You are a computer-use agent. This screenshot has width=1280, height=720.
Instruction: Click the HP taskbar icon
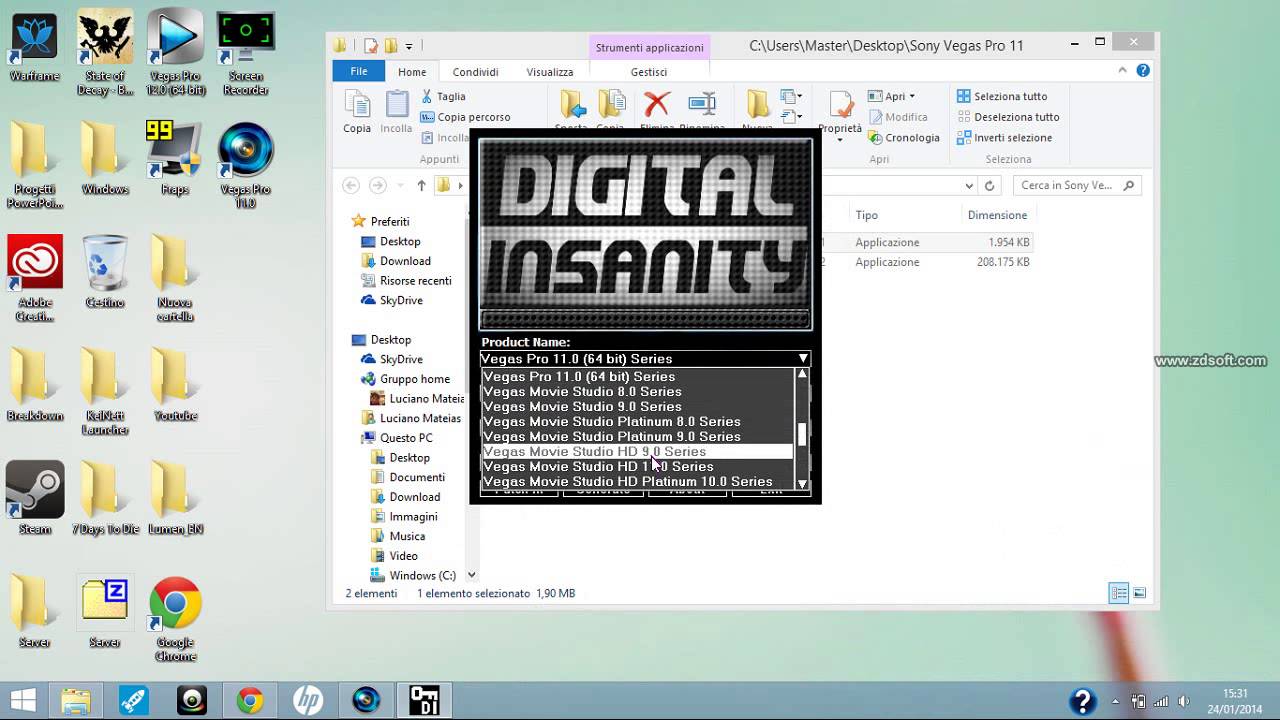(308, 700)
